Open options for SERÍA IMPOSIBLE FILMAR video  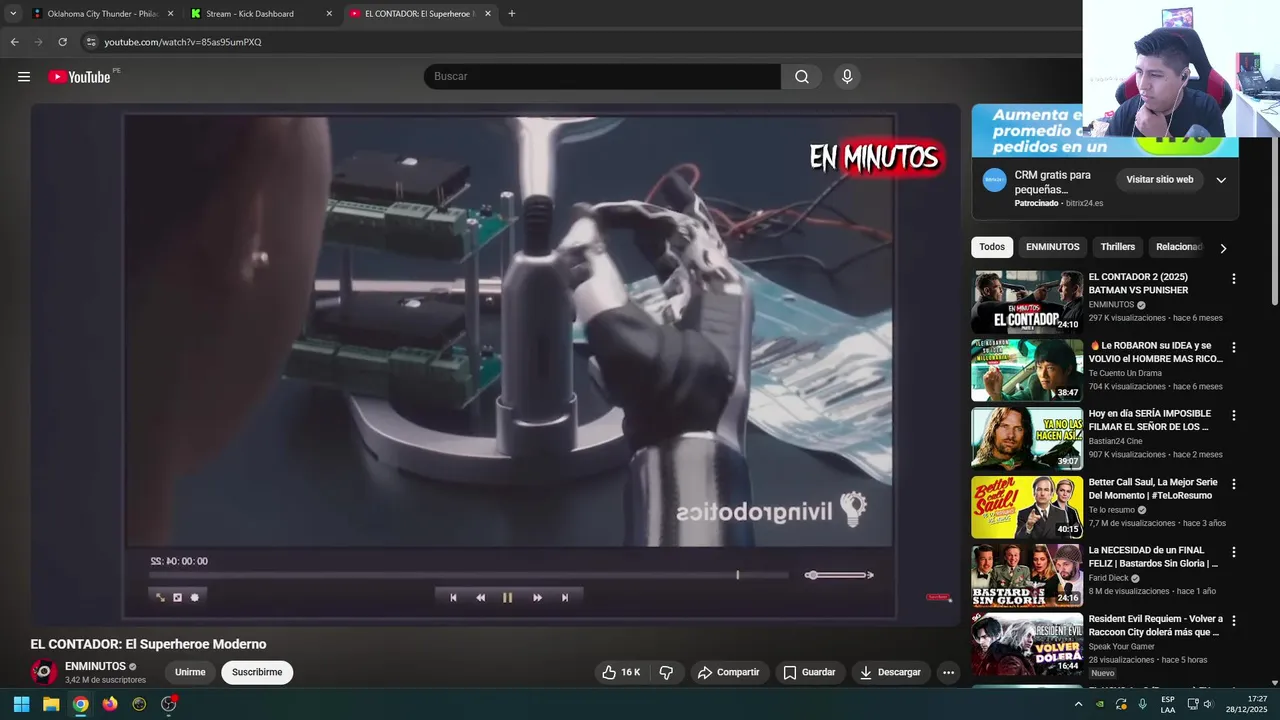click(1233, 415)
